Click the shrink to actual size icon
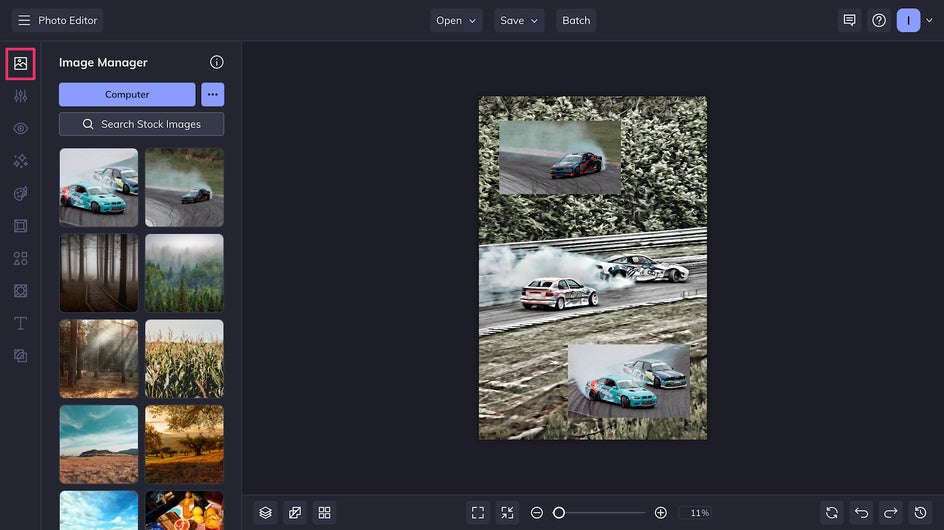Image resolution: width=944 pixels, height=530 pixels. point(508,513)
